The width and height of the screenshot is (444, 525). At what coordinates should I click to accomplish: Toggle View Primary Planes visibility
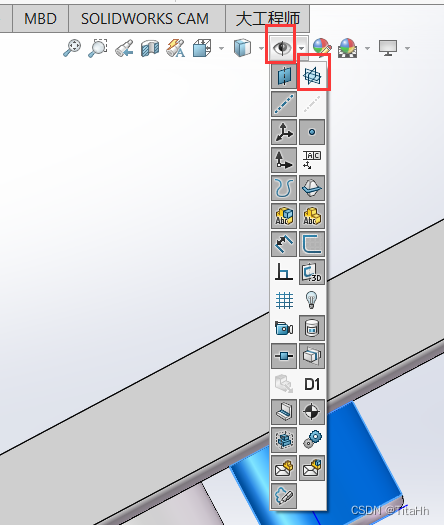[312, 76]
